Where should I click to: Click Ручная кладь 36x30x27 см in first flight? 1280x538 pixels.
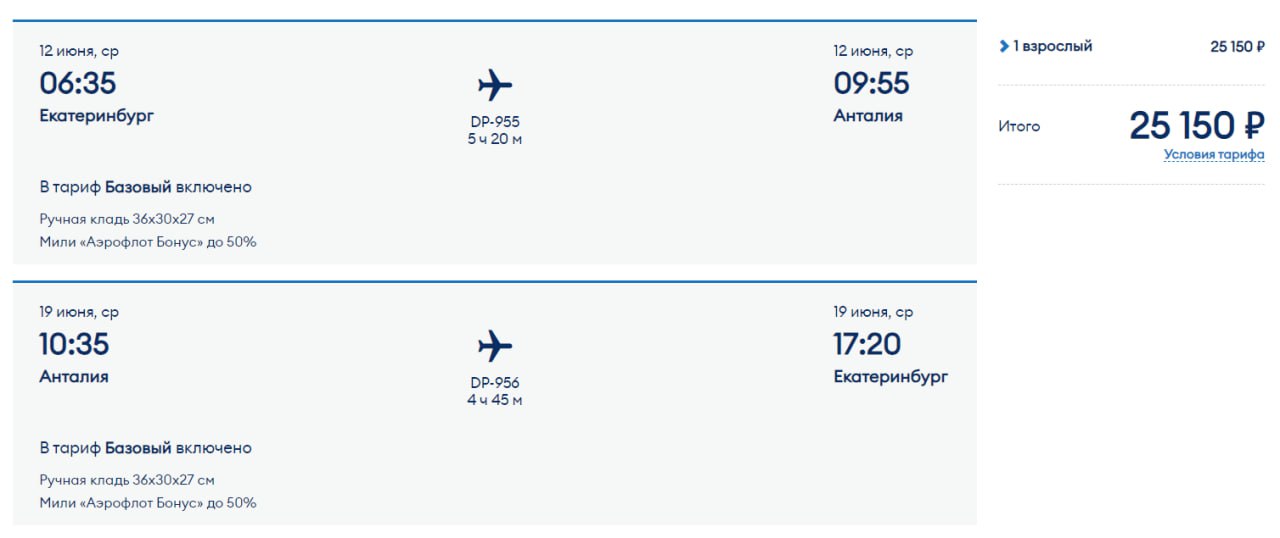point(127,219)
